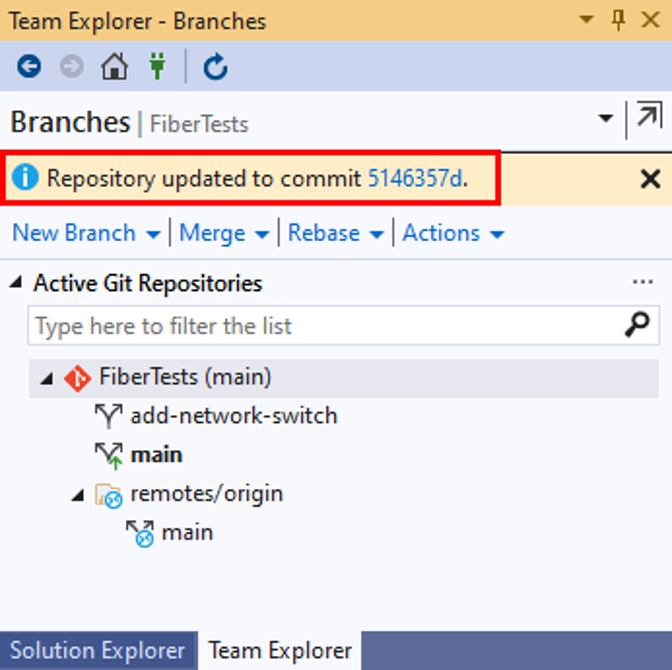Open the Actions dropdown menu
Image resolution: width=672 pixels, height=670 pixels.
coord(453,233)
